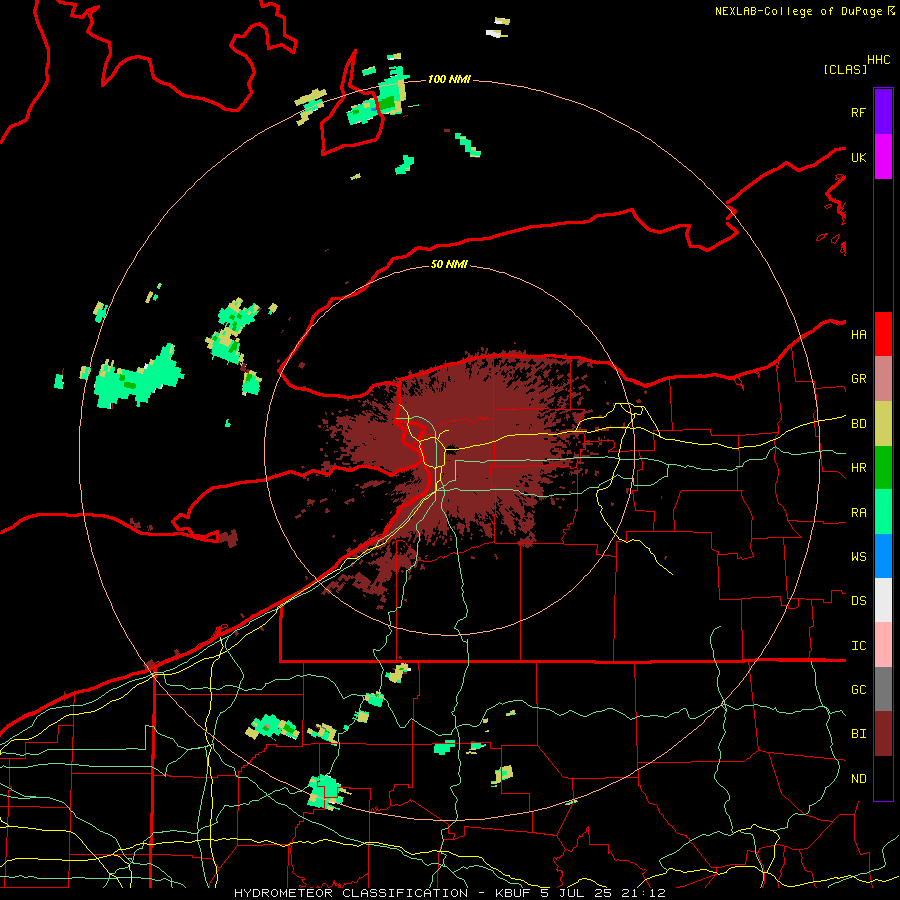Click the HR dark green legend swatch
The image size is (900, 900).
point(883,467)
